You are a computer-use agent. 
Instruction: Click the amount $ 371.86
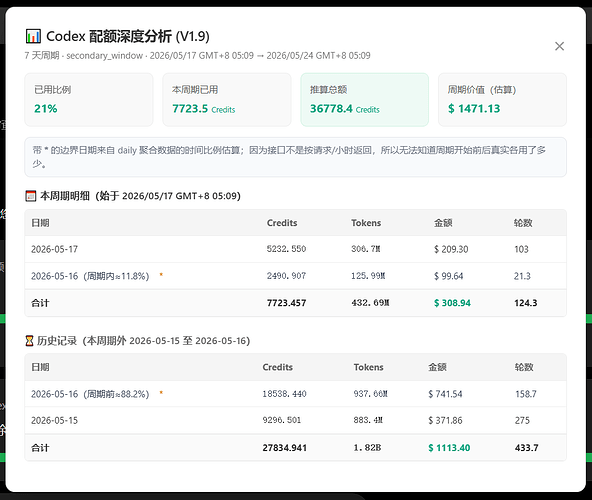tap(445, 420)
